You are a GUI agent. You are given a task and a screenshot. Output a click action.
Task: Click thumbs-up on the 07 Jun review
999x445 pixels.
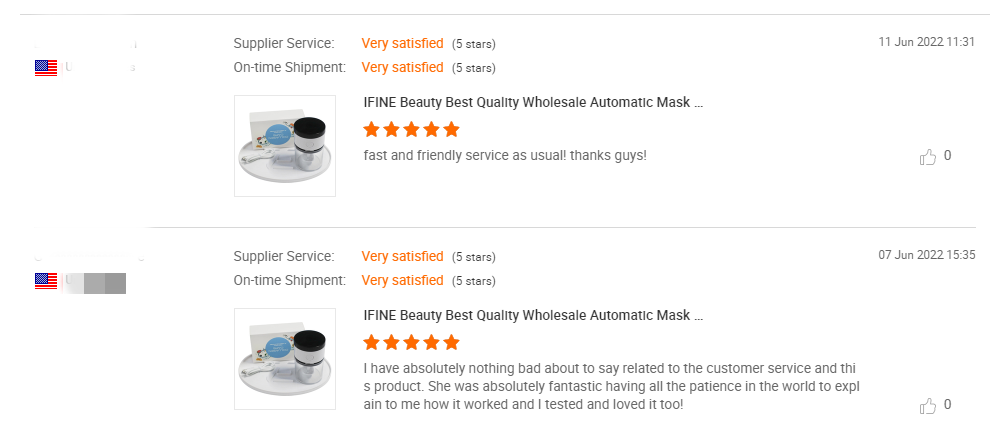(928, 405)
